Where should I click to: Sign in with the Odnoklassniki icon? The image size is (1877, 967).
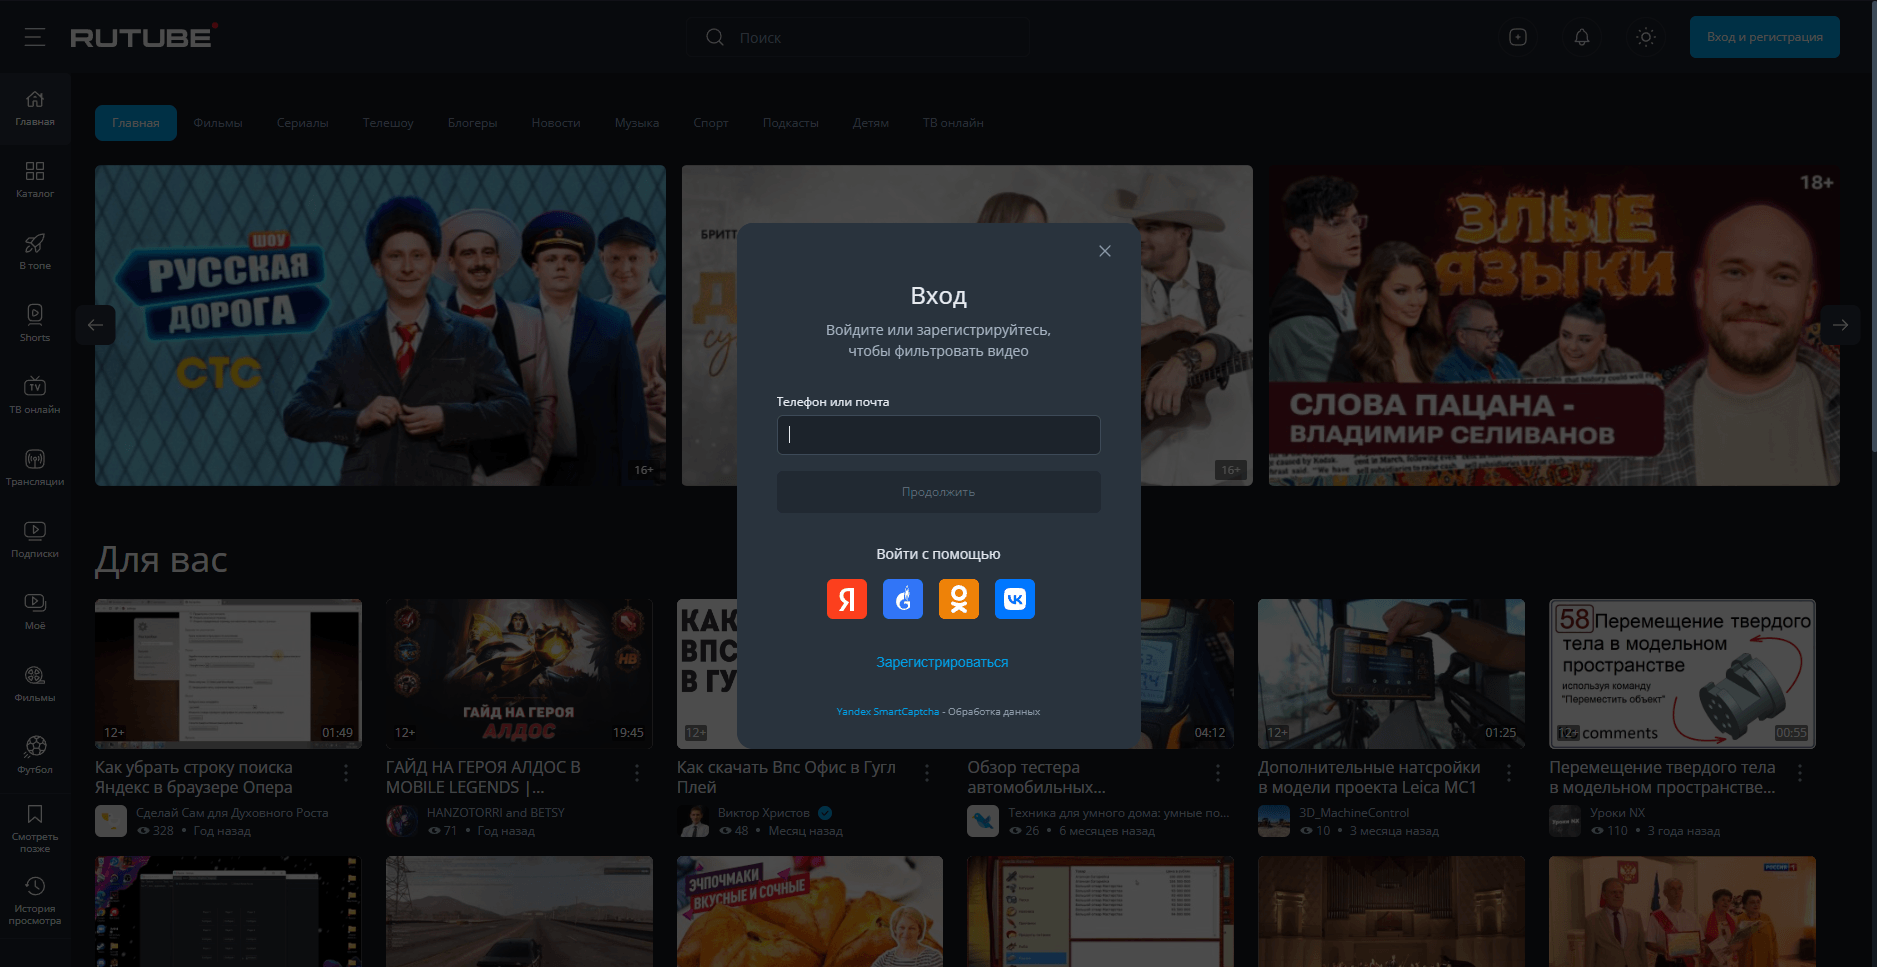(959, 599)
